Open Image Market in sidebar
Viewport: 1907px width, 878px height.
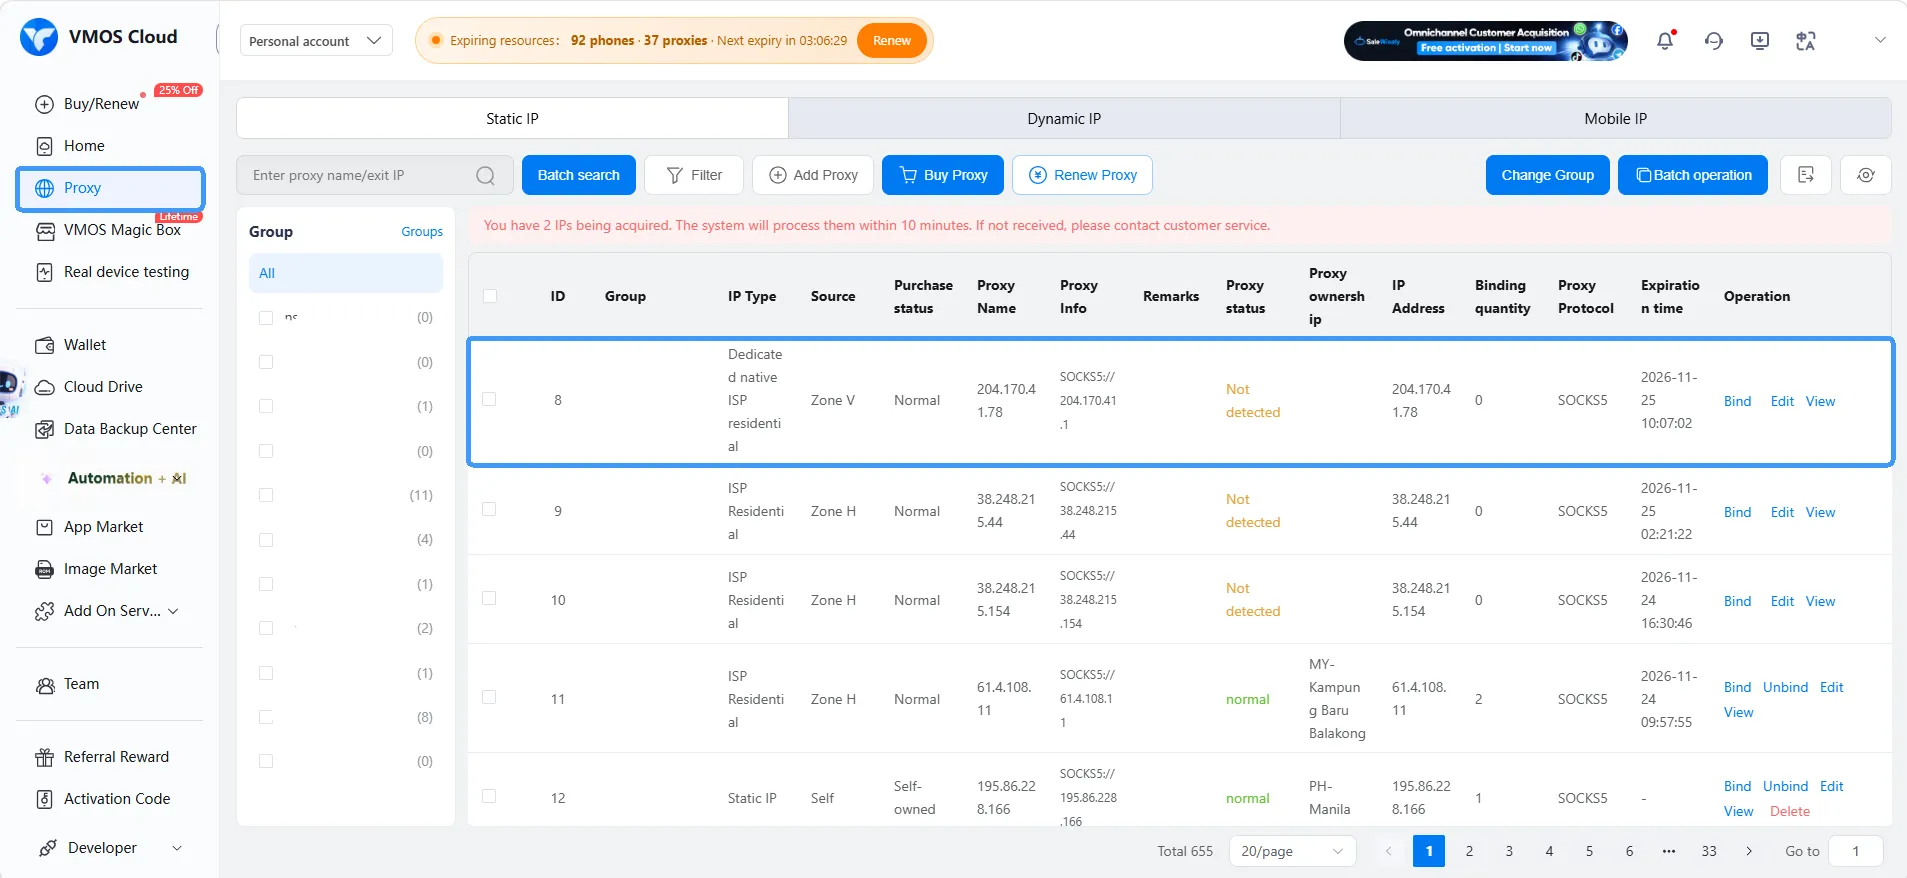coord(110,569)
